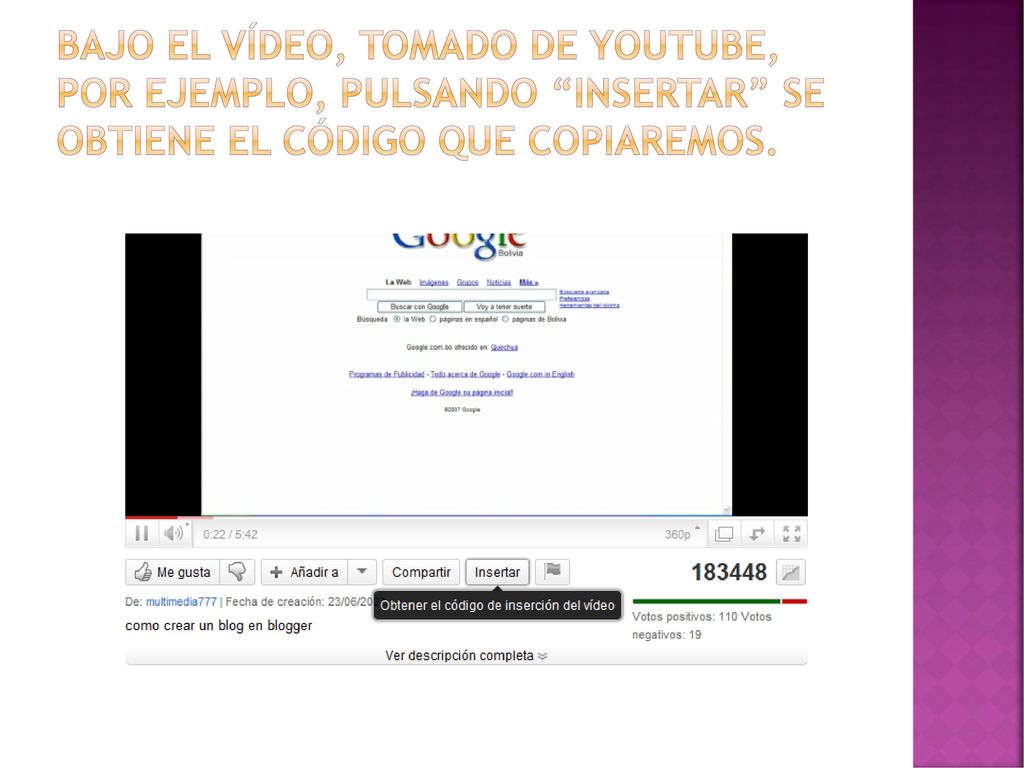
Task: Toggle the expand player size icon
Action: pos(756,534)
